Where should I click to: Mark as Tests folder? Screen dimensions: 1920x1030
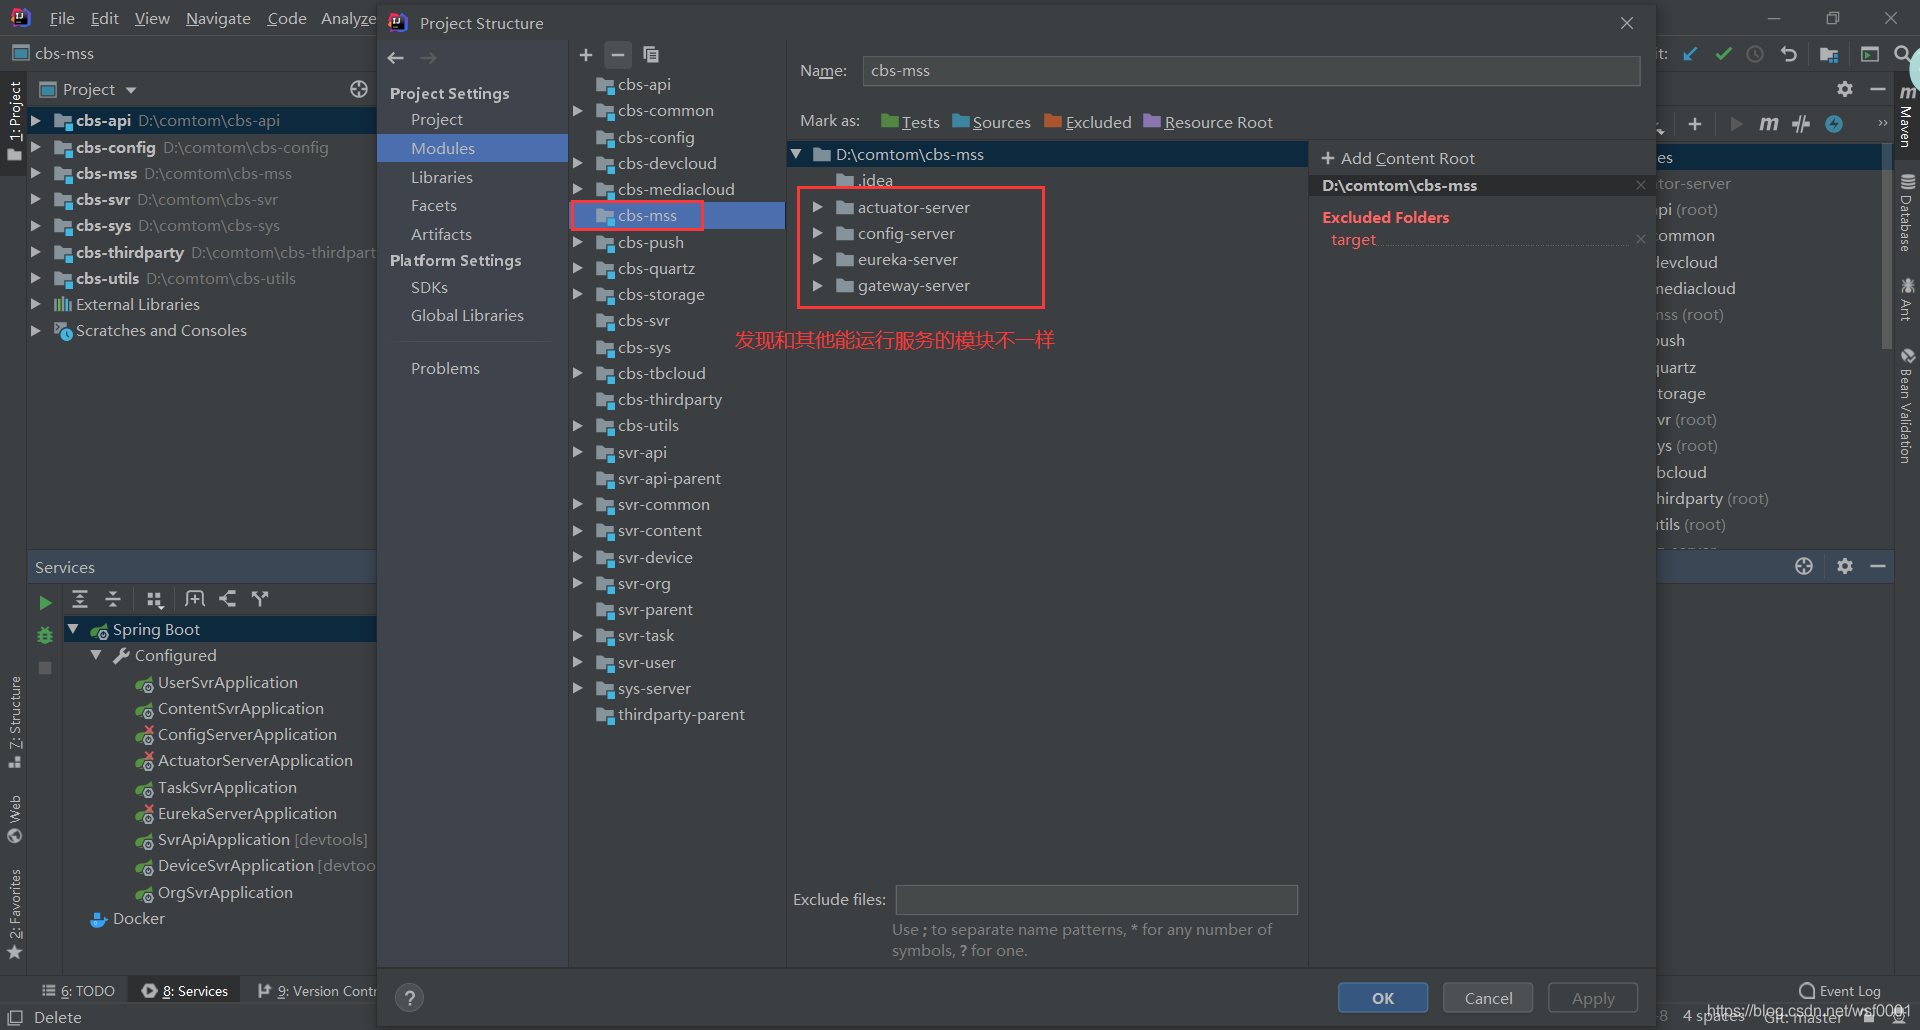click(910, 122)
